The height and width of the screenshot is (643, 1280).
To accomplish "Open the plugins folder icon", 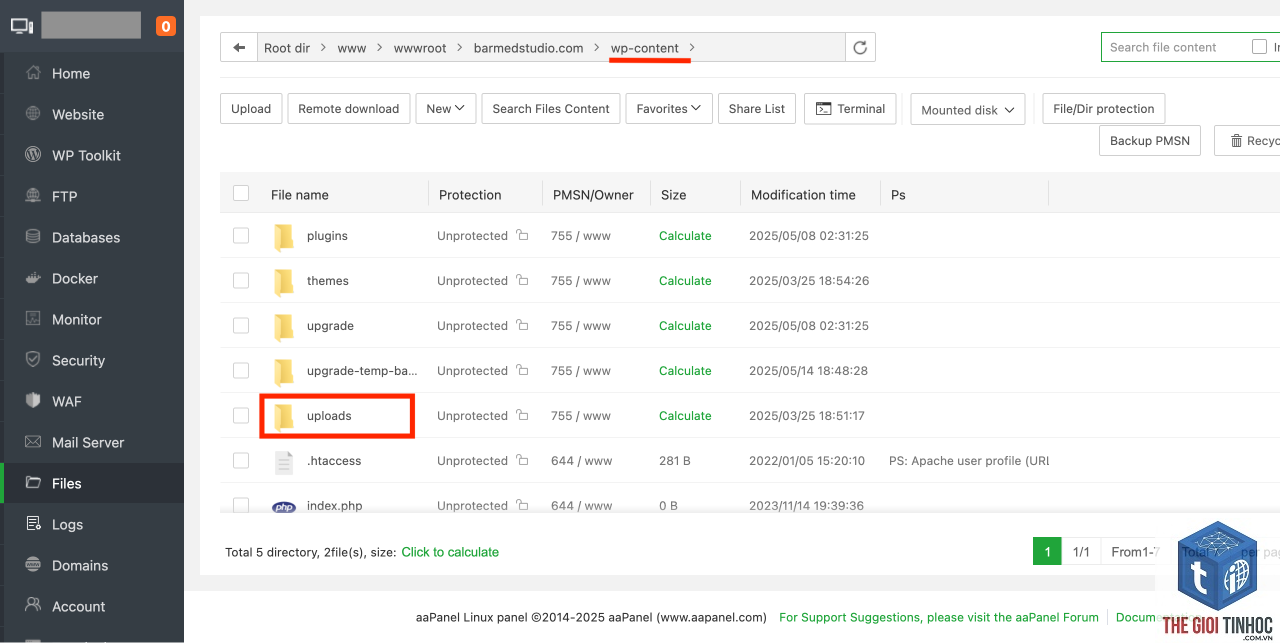I will pyautogui.click(x=284, y=236).
